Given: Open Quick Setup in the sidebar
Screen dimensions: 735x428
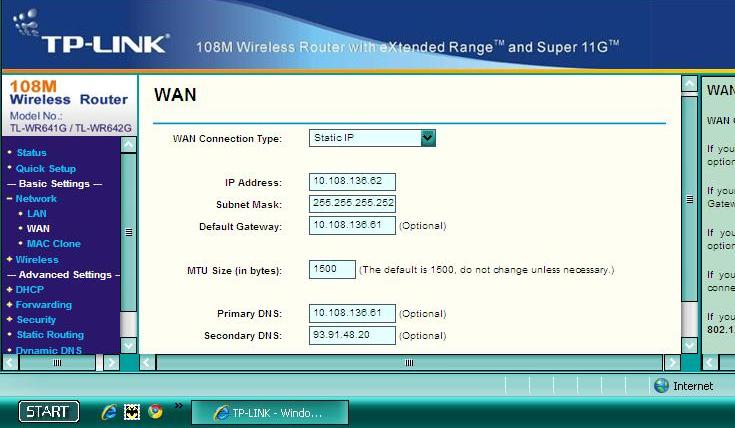Looking at the screenshot, I should tap(45, 169).
